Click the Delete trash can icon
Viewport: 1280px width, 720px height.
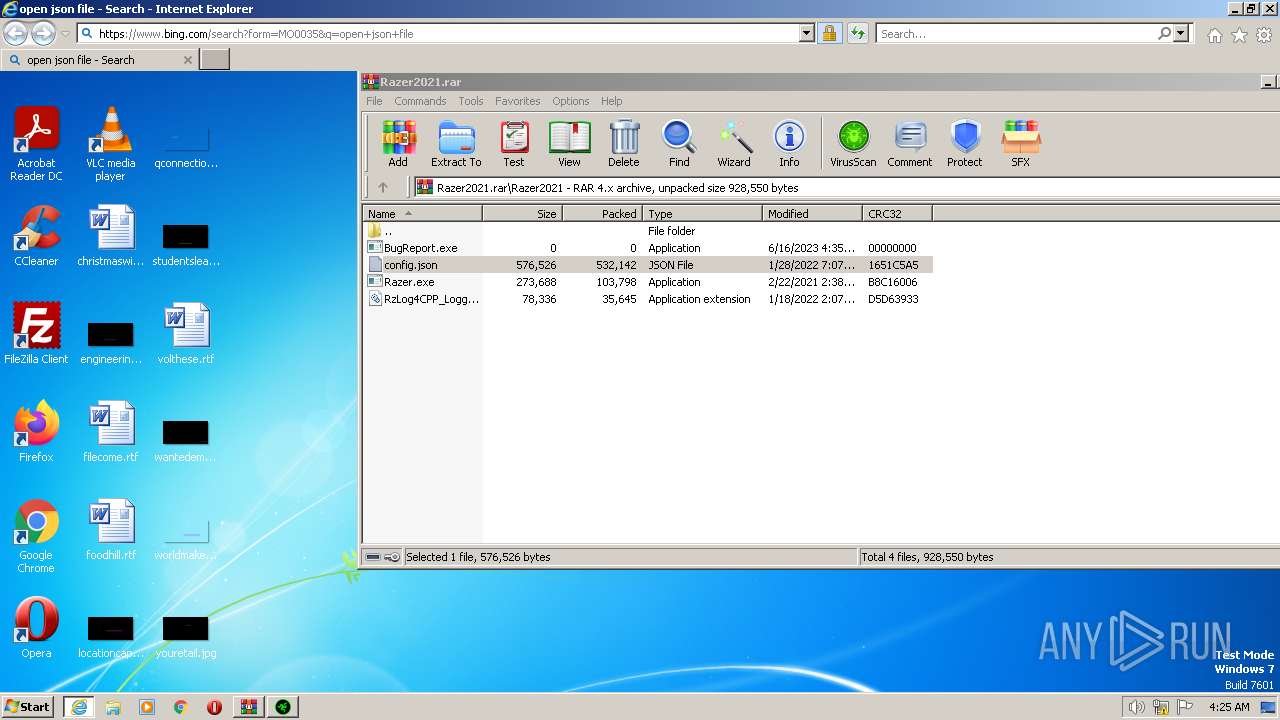click(x=624, y=143)
